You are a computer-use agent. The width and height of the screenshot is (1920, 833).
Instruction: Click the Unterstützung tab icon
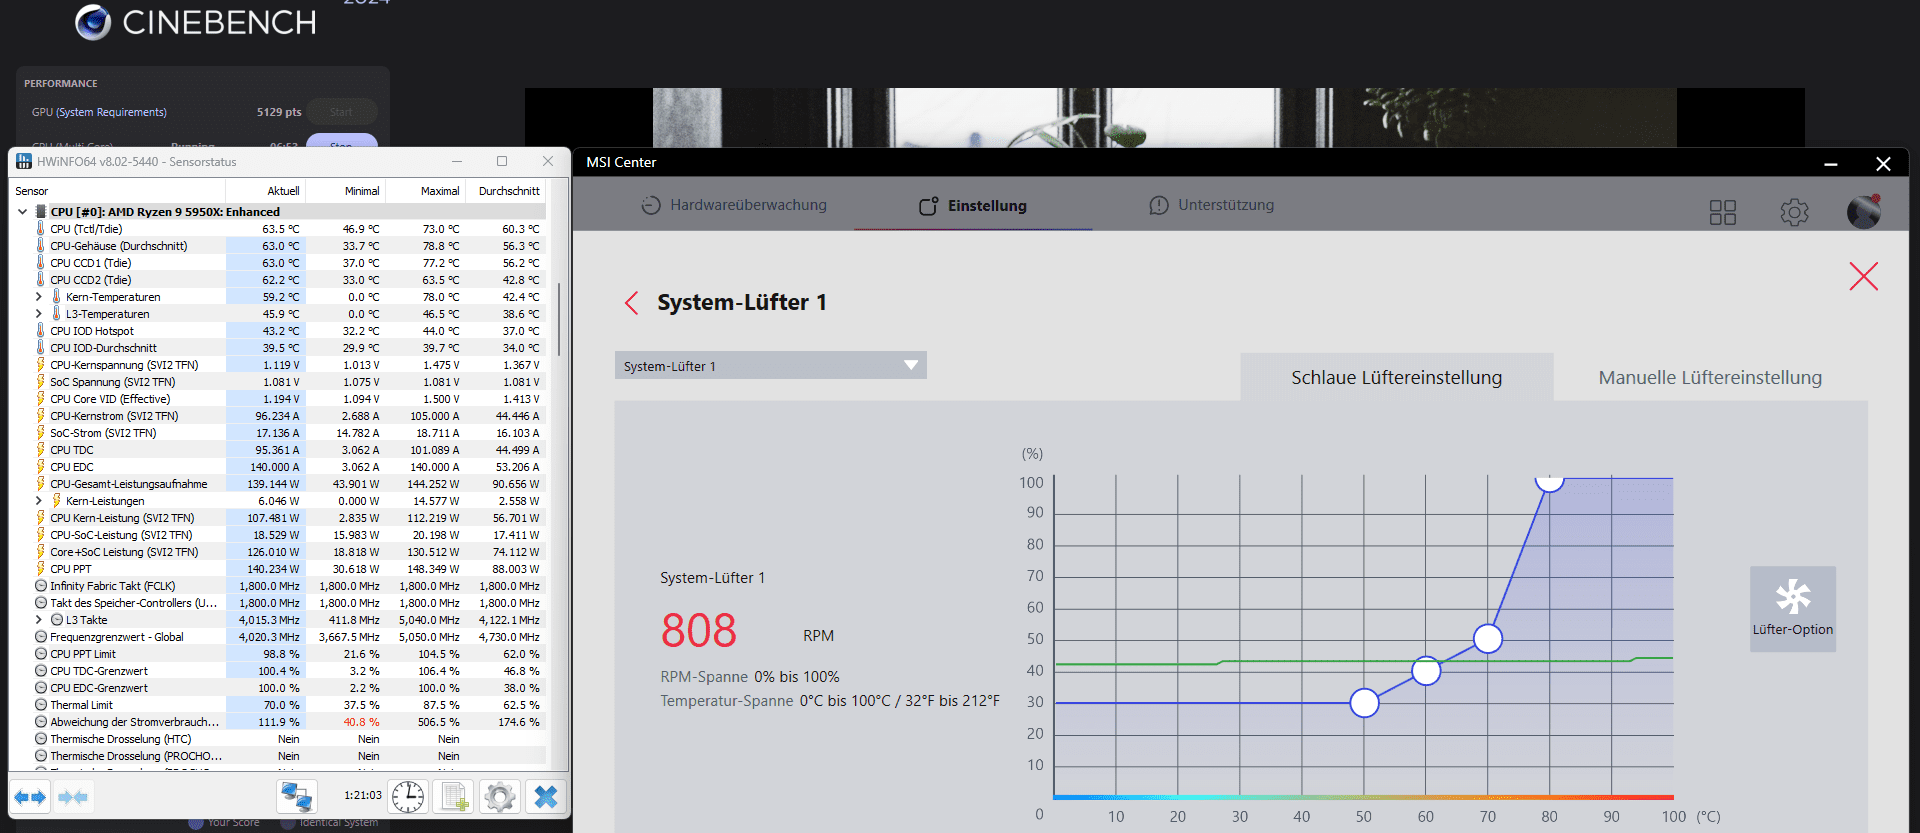click(1159, 205)
